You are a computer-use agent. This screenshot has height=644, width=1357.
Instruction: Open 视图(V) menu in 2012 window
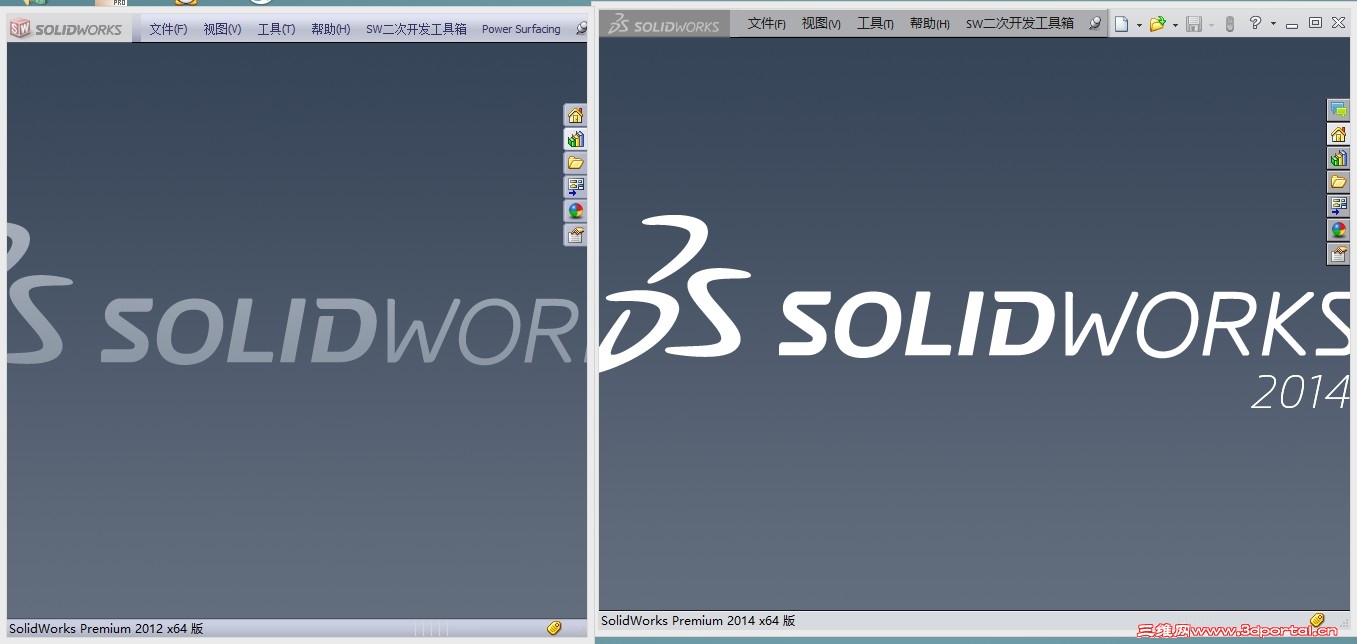pos(222,29)
